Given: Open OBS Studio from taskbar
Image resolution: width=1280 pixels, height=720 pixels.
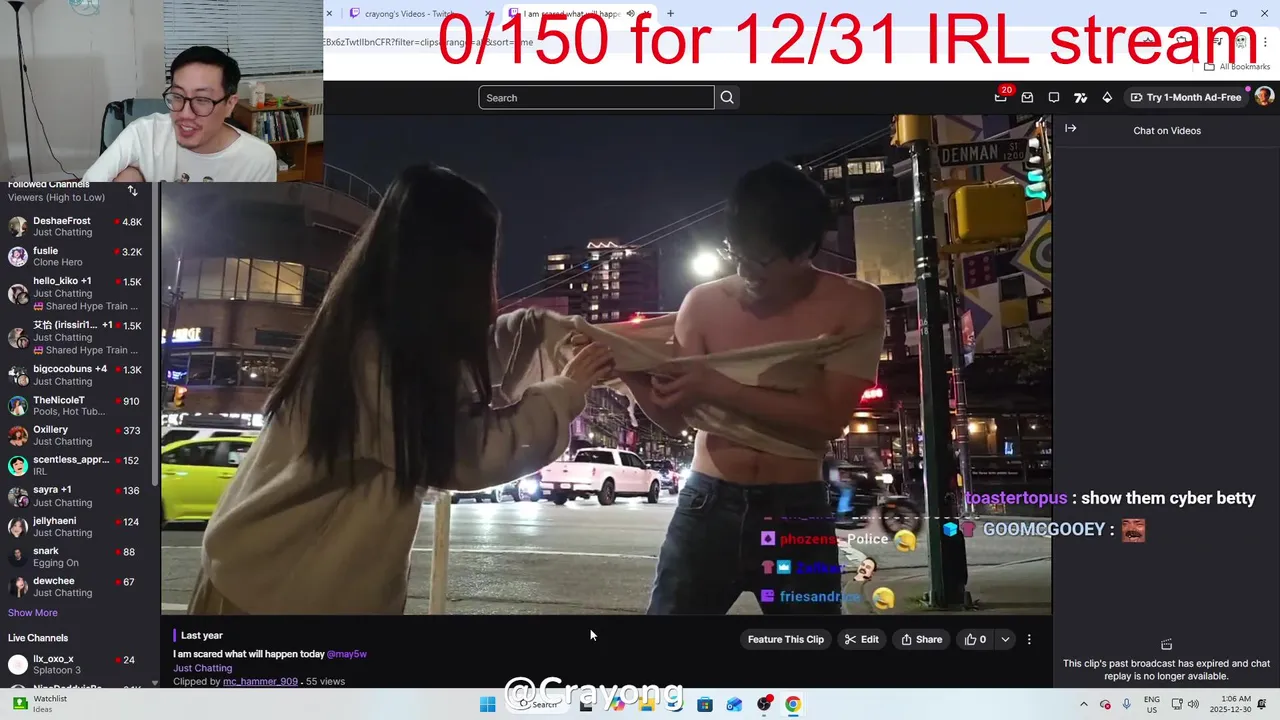Looking at the screenshot, I should click(x=764, y=704).
